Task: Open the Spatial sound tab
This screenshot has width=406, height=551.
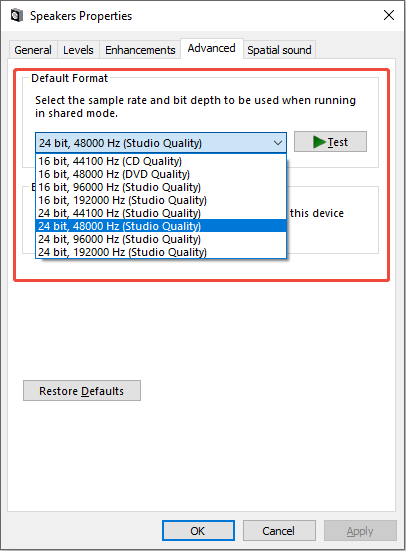Action: (279, 50)
